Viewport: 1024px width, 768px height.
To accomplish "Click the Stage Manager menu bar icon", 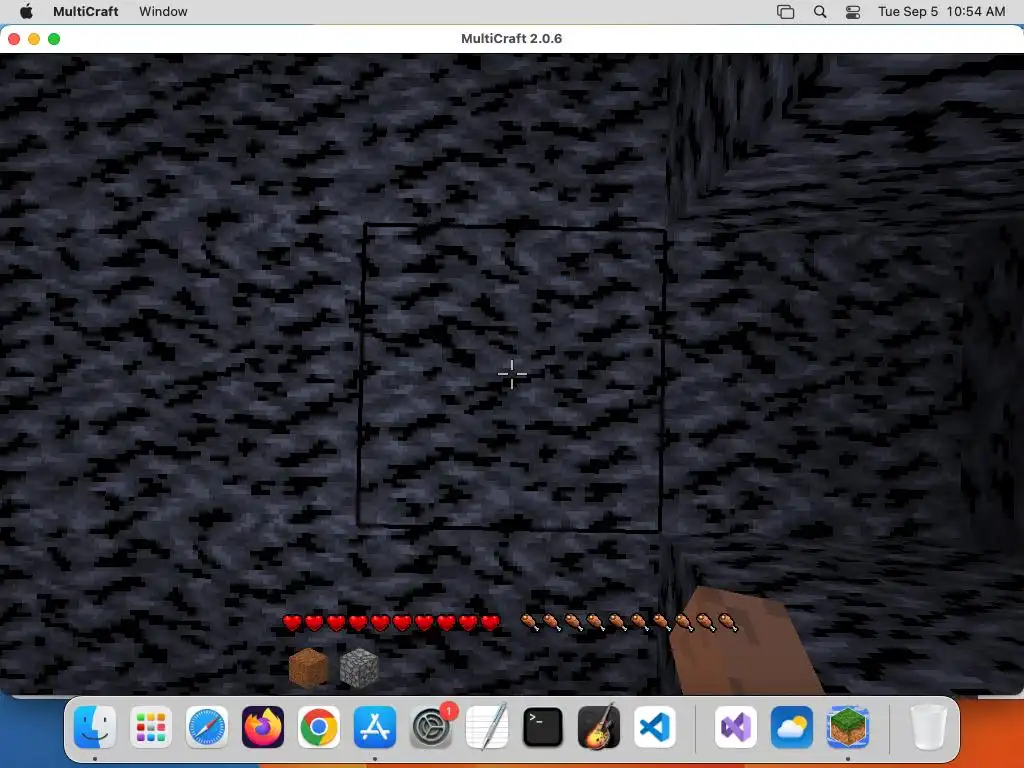I will click(x=786, y=11).
